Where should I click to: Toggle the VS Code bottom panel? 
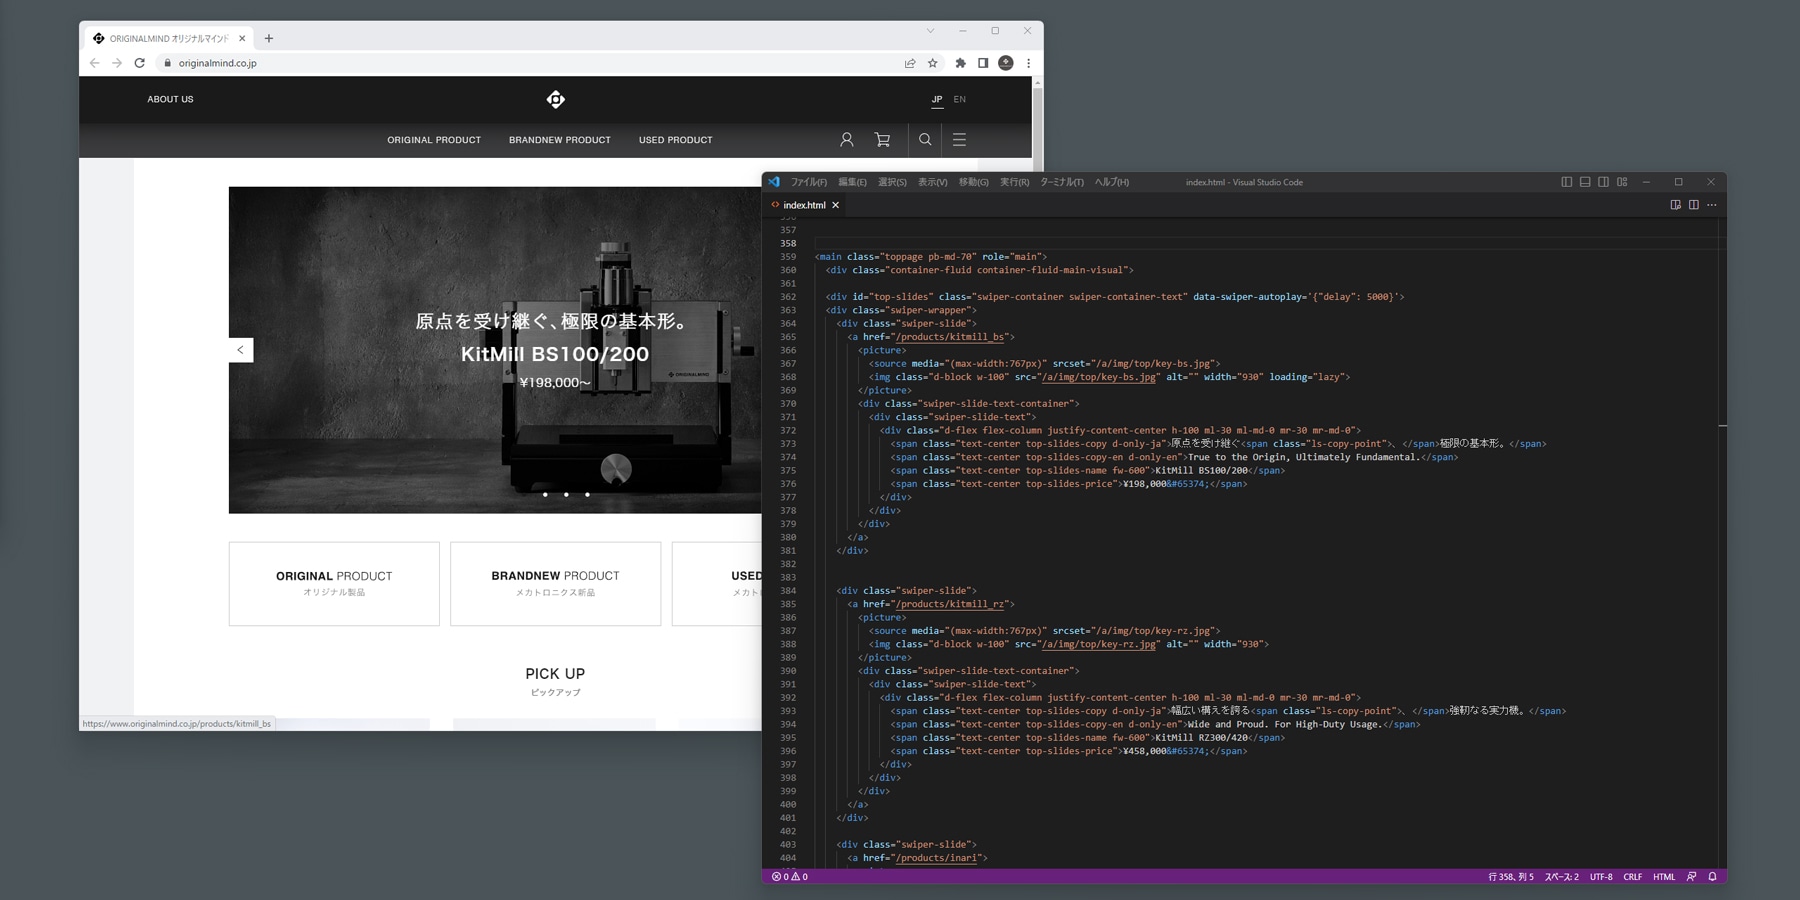tap(1585, 182)
